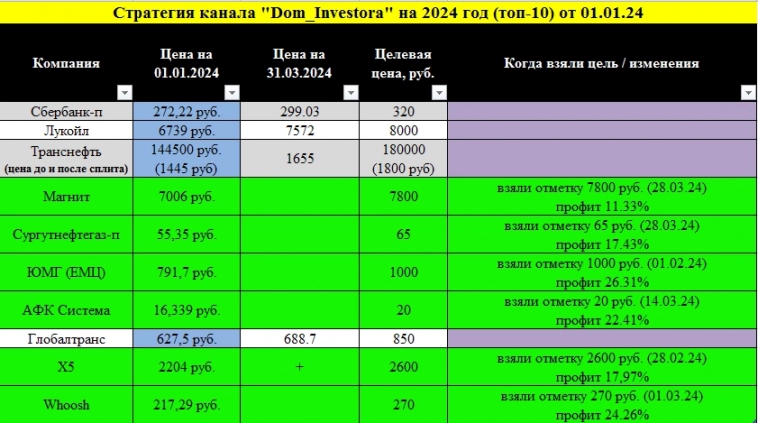Image resolution: width=758 pixels, height=423 pixels.
Task: Select the X5 company cell
Action: point(66,367)
